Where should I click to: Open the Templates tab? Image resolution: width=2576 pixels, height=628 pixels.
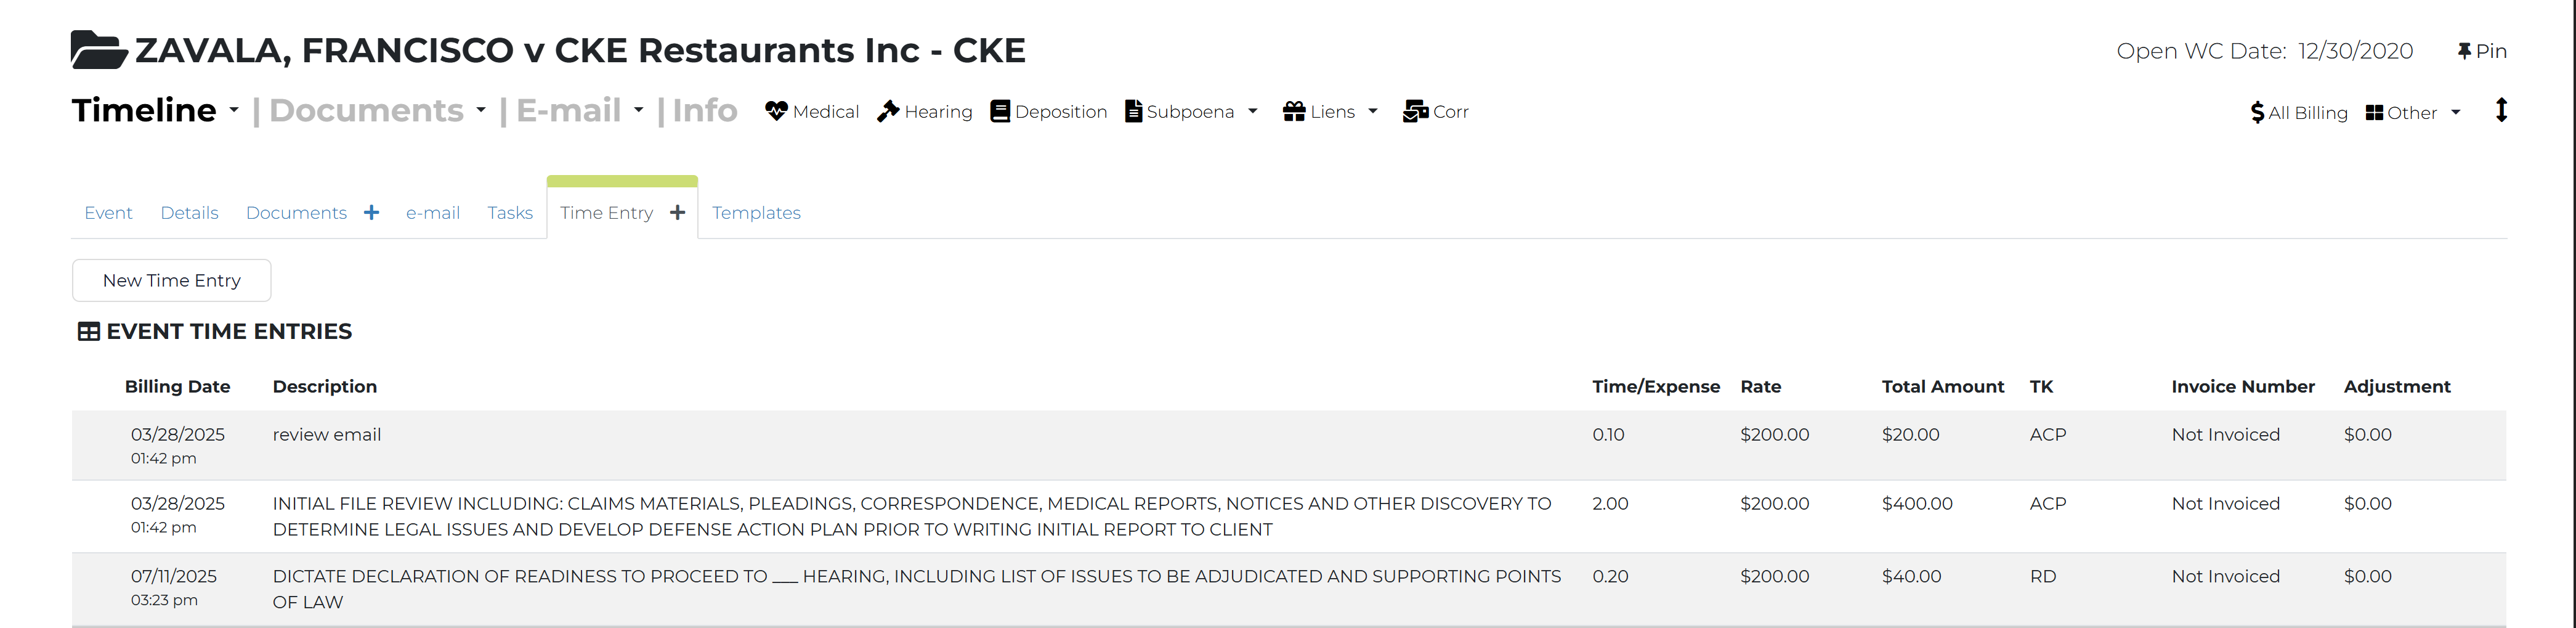(756, 213)
